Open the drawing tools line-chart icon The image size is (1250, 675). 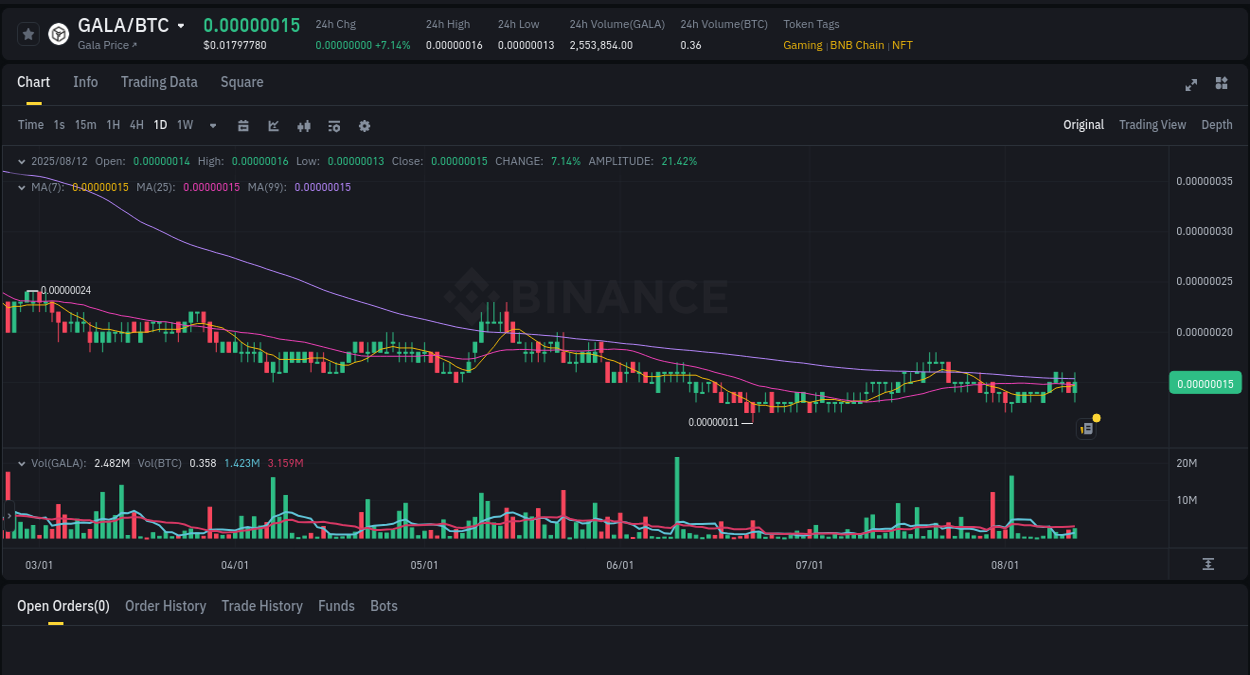click(x=273, y=126)
